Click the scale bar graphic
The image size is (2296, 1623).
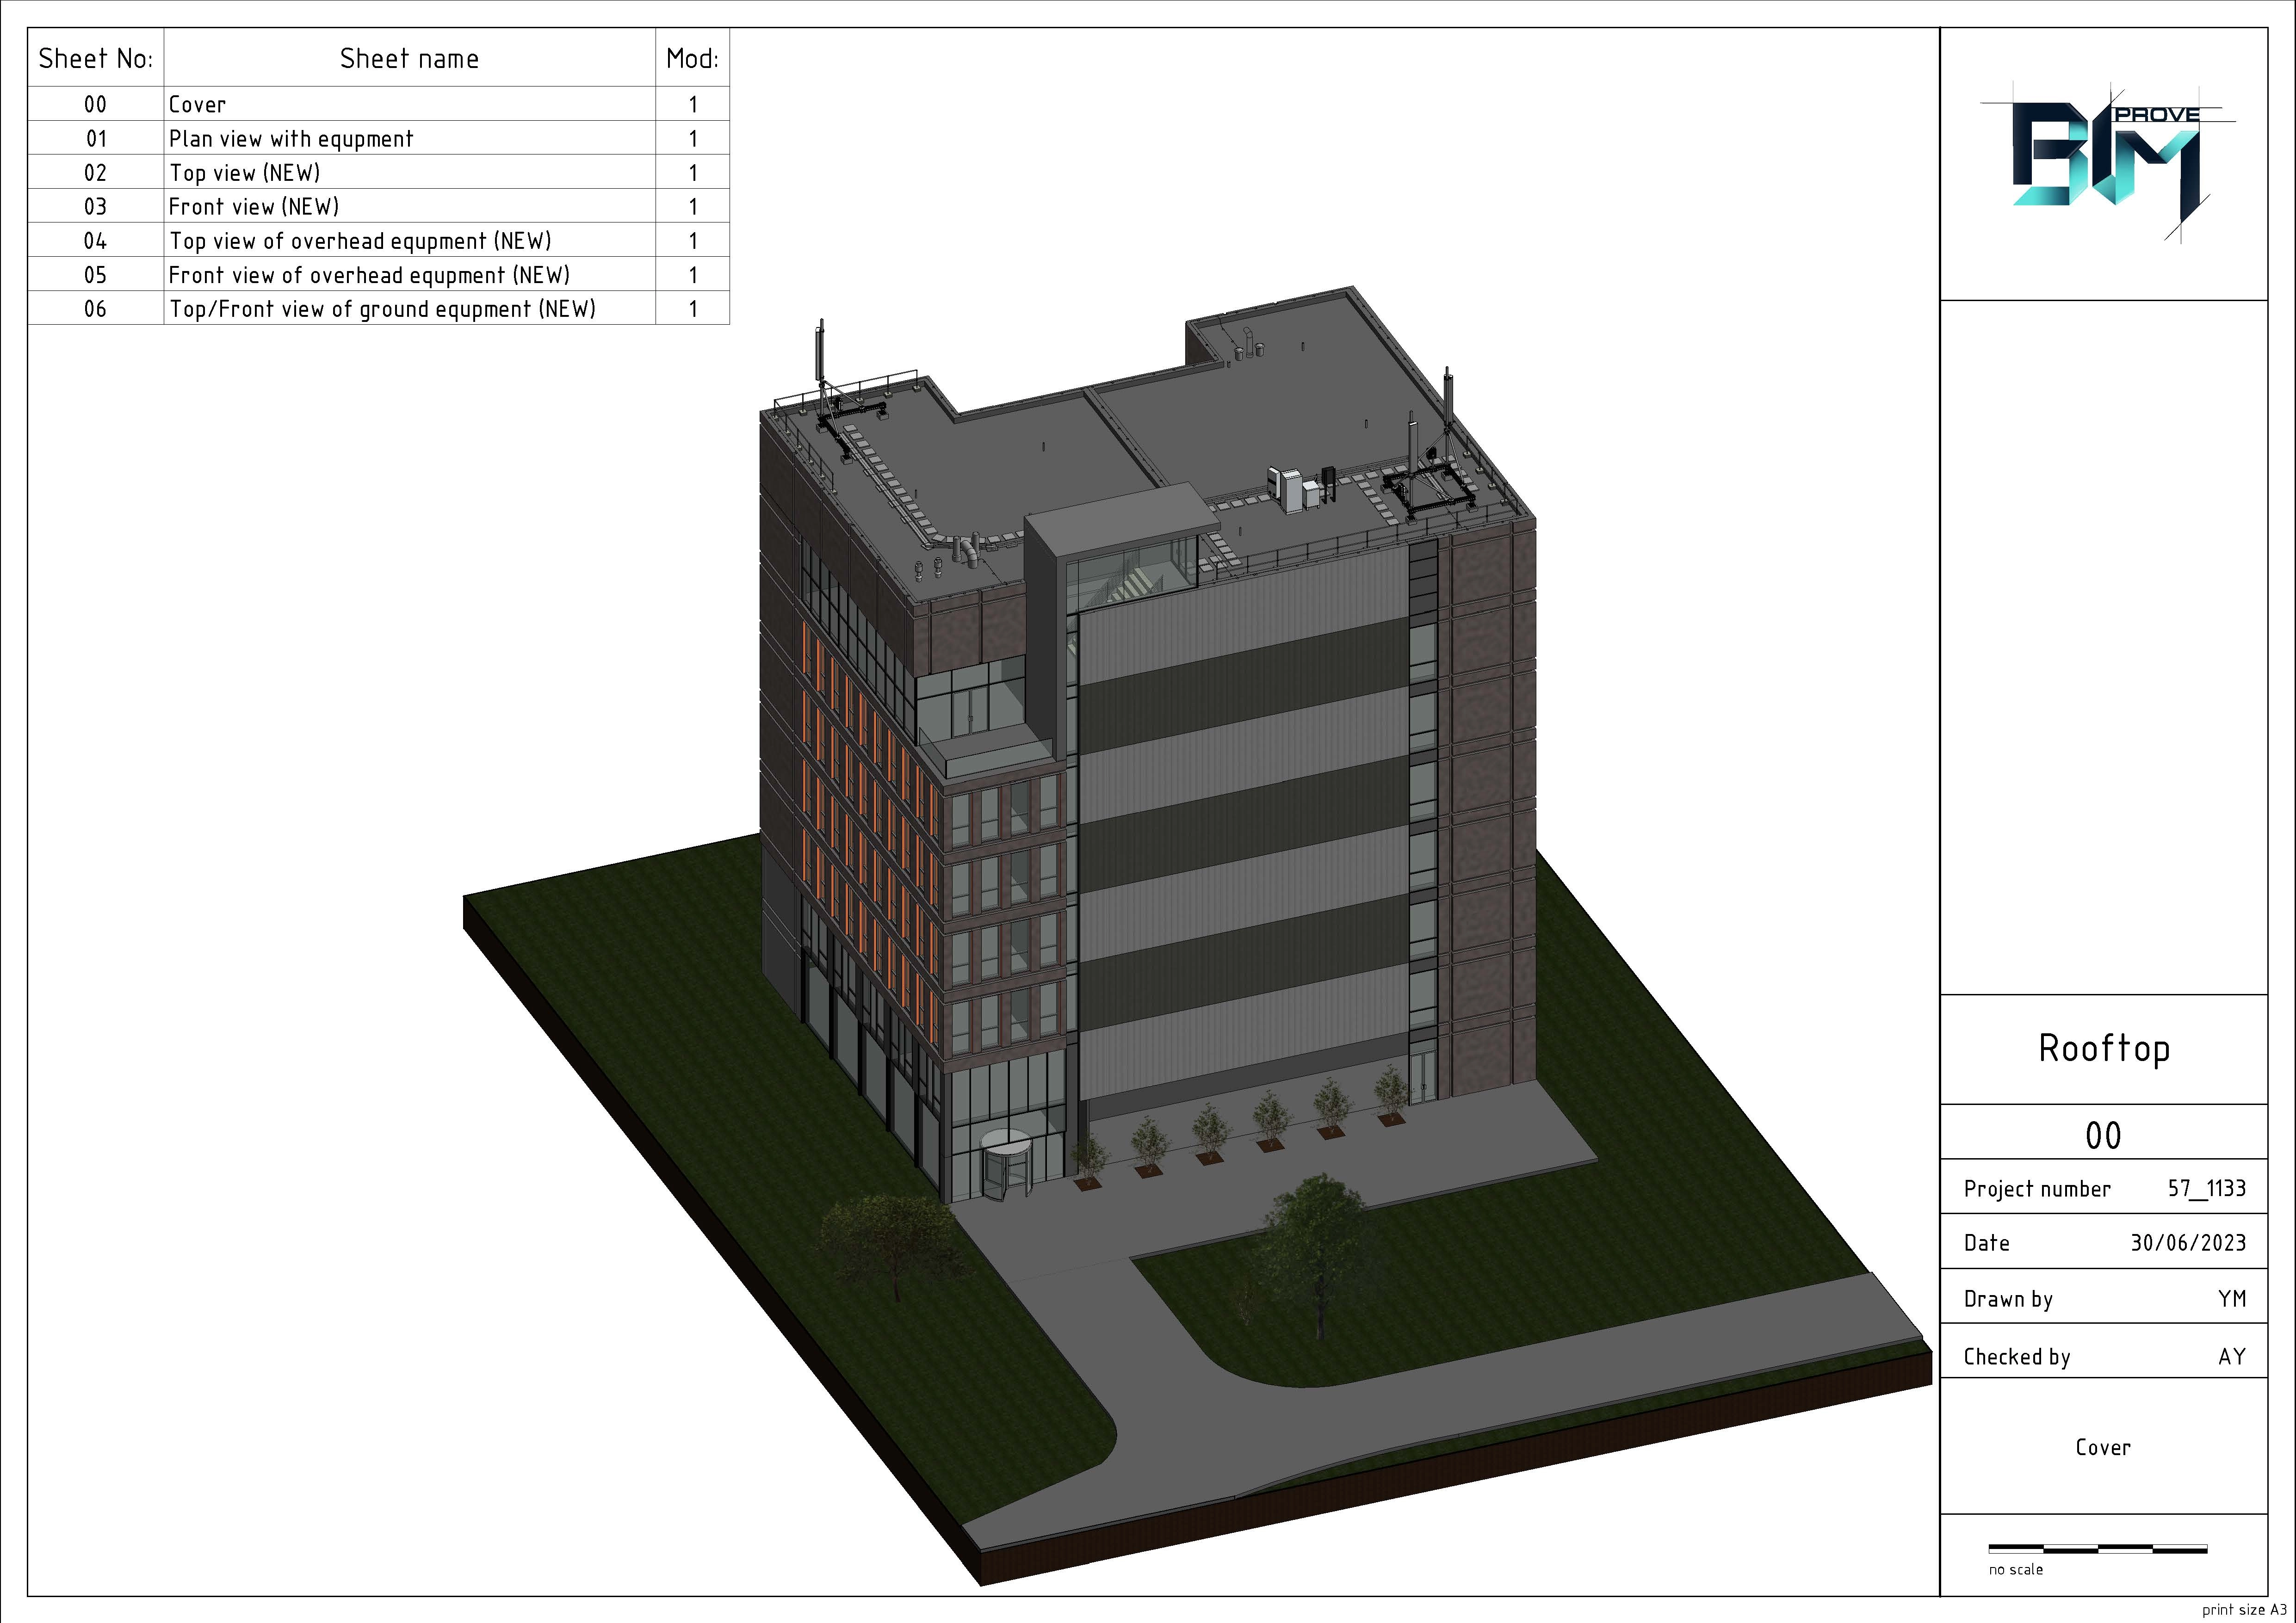click(x=2097, y=1549)
